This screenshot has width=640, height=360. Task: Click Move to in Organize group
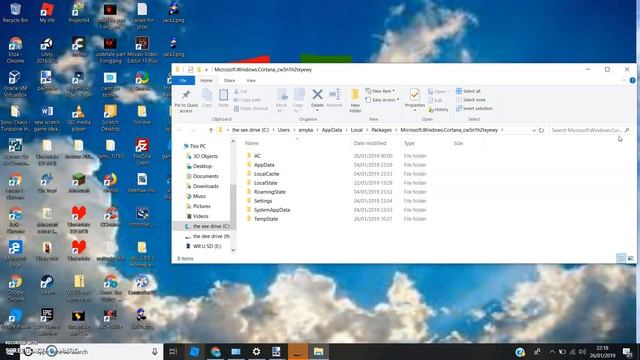point(282,100)
